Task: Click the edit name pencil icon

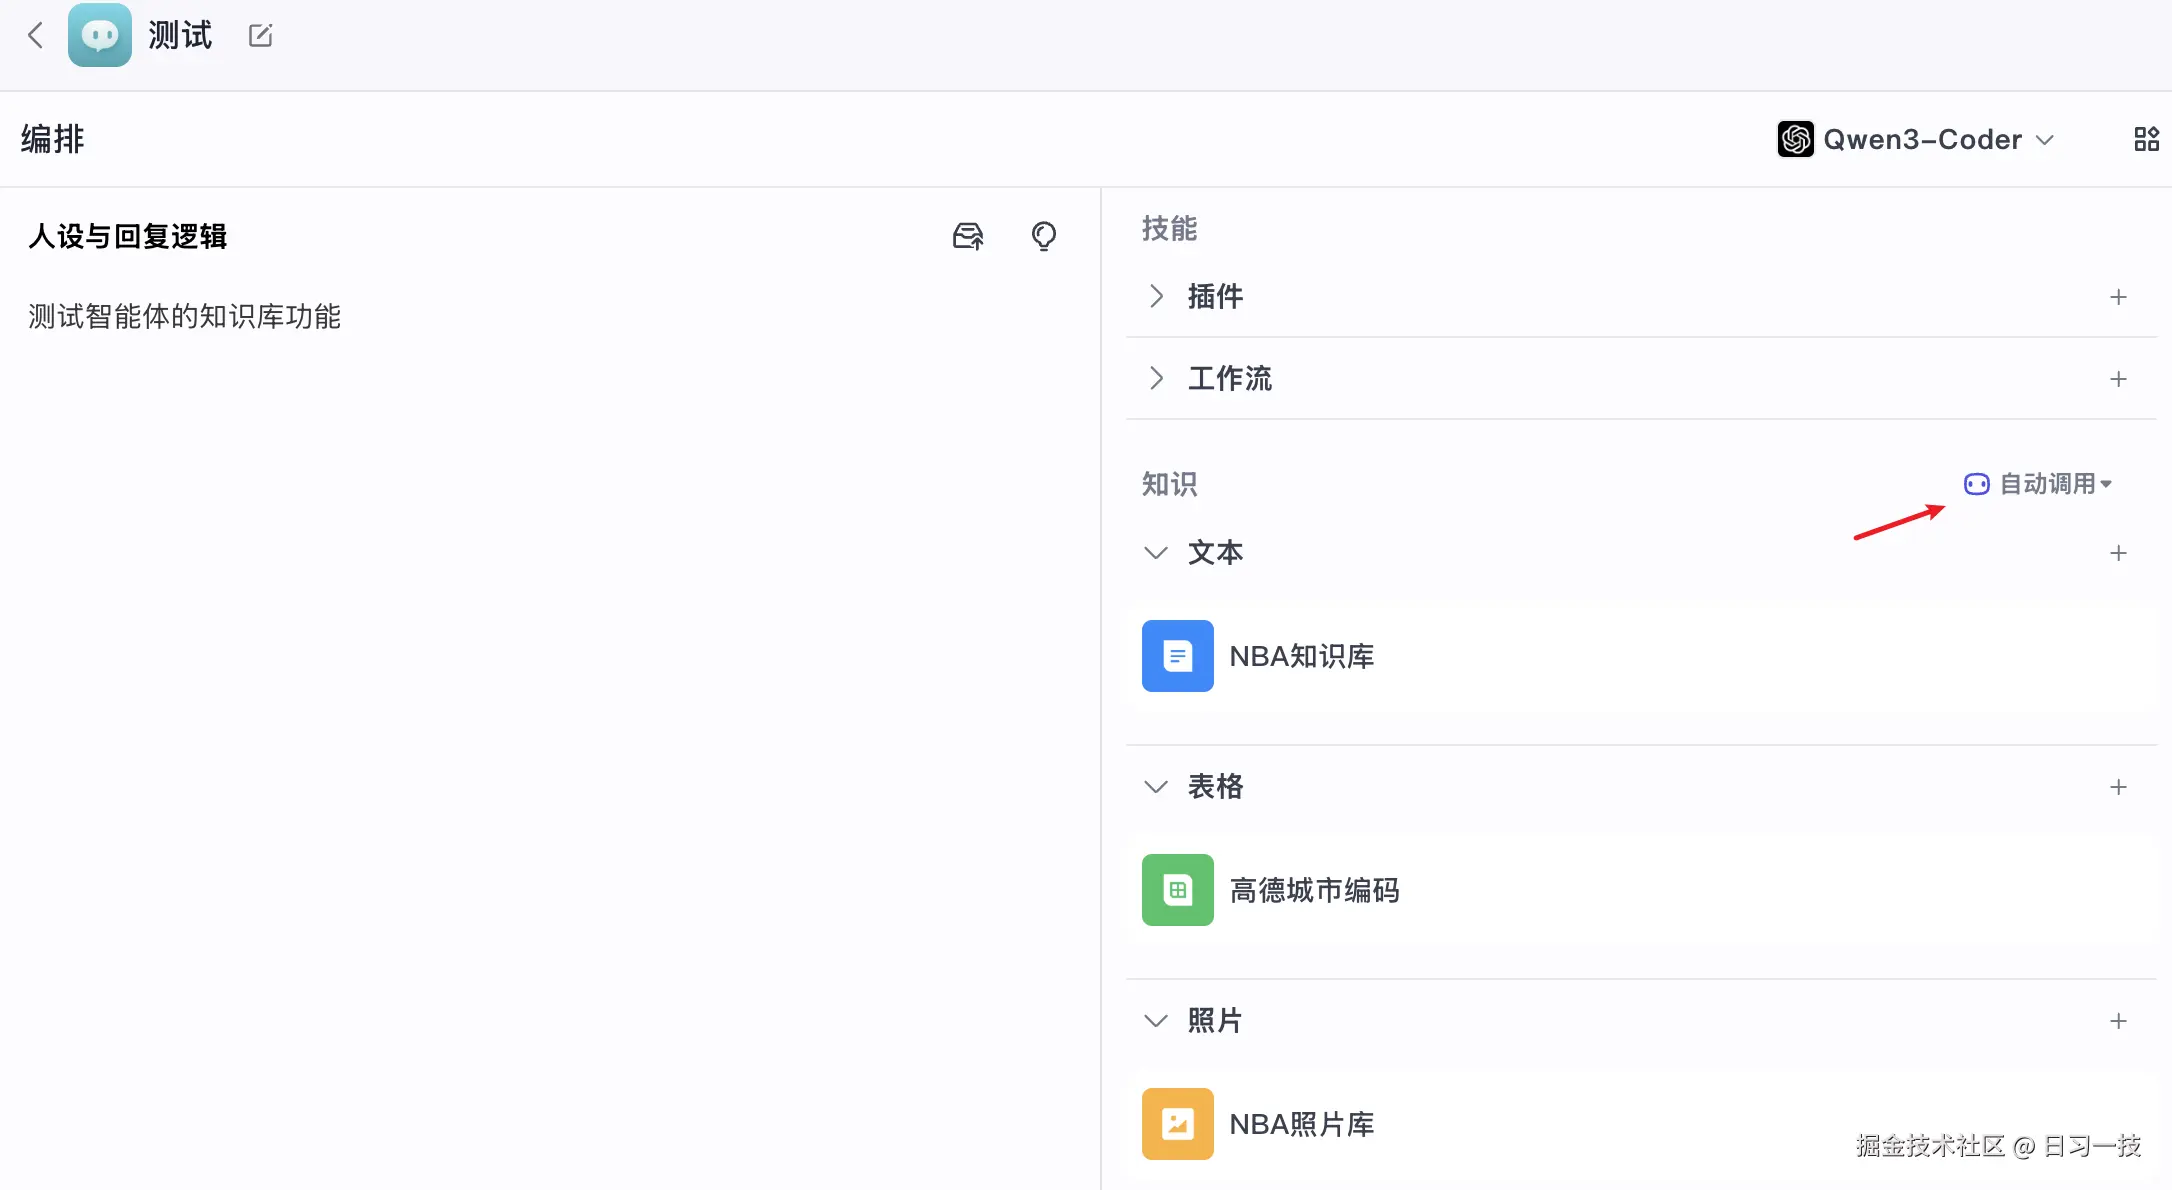Action: (260, 36)
